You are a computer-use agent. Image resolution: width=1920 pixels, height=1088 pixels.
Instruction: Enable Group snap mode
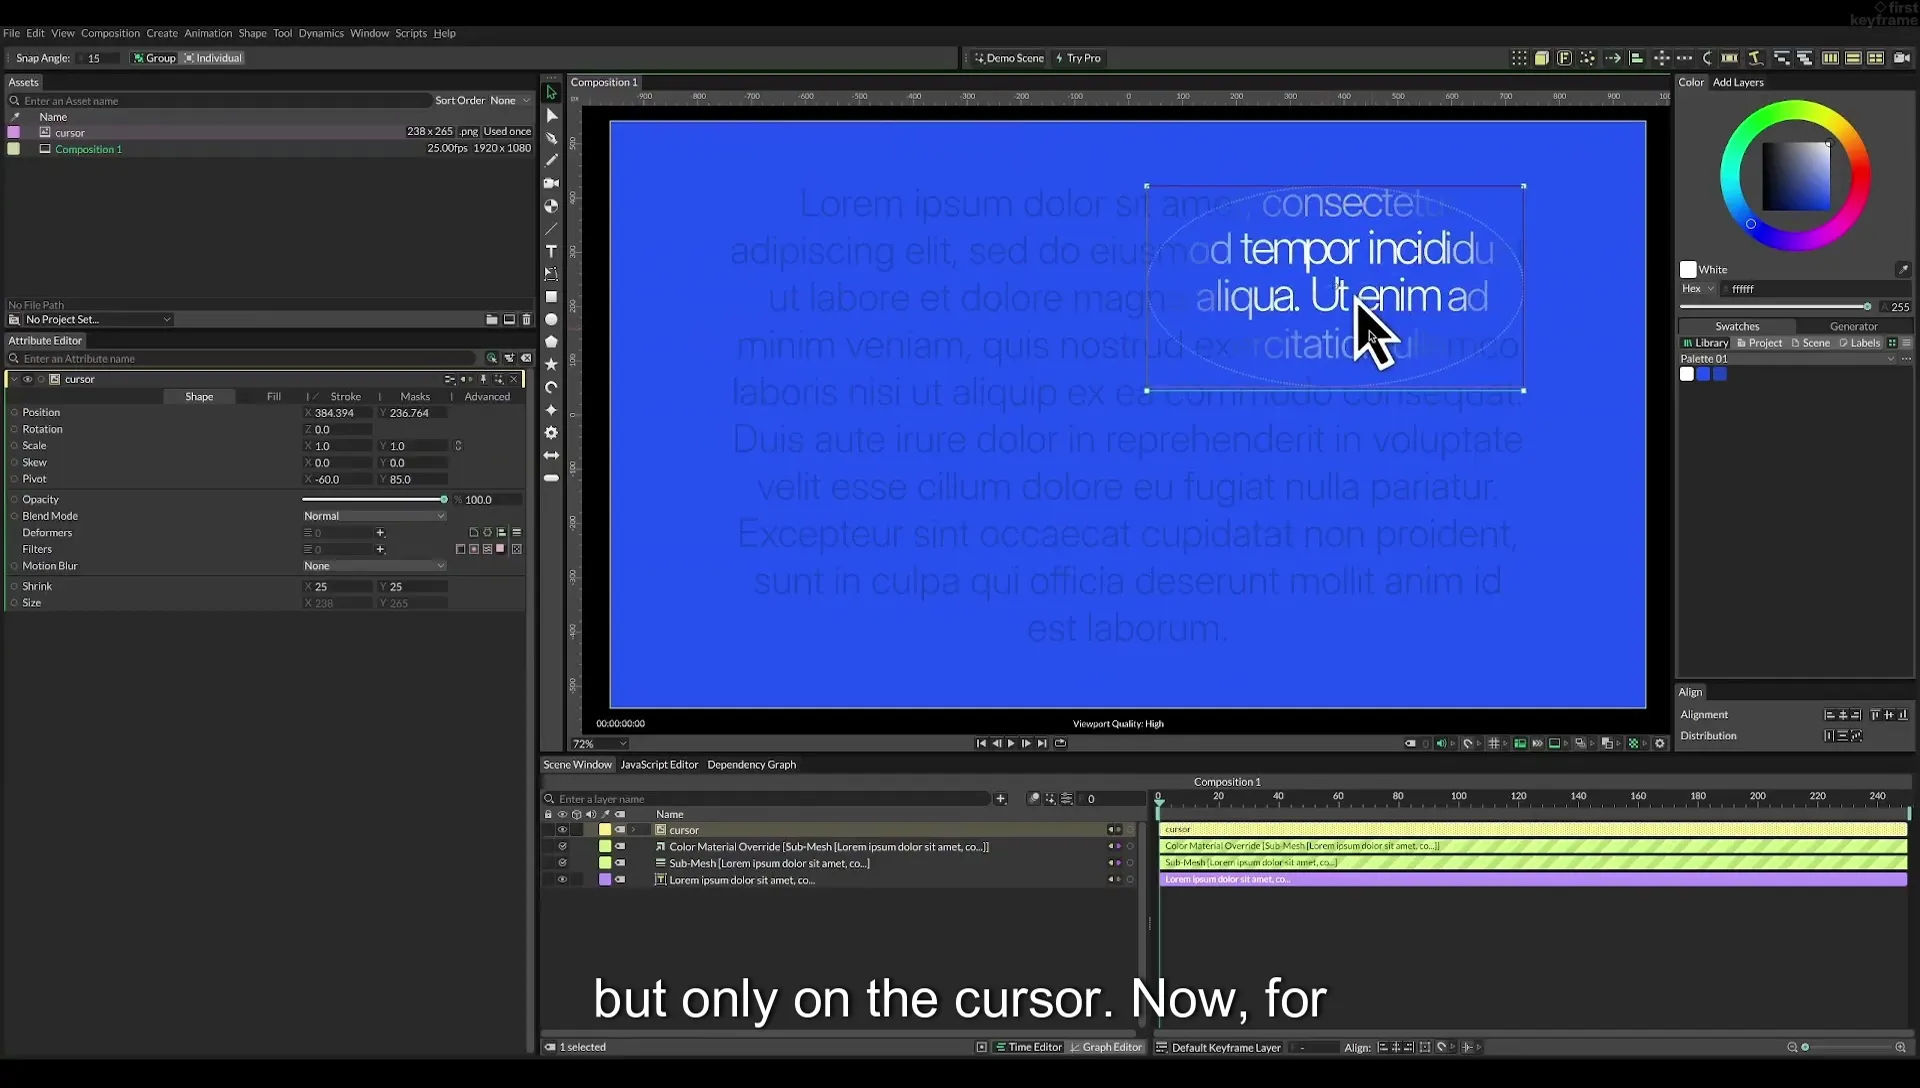click(x=154, y=58)
